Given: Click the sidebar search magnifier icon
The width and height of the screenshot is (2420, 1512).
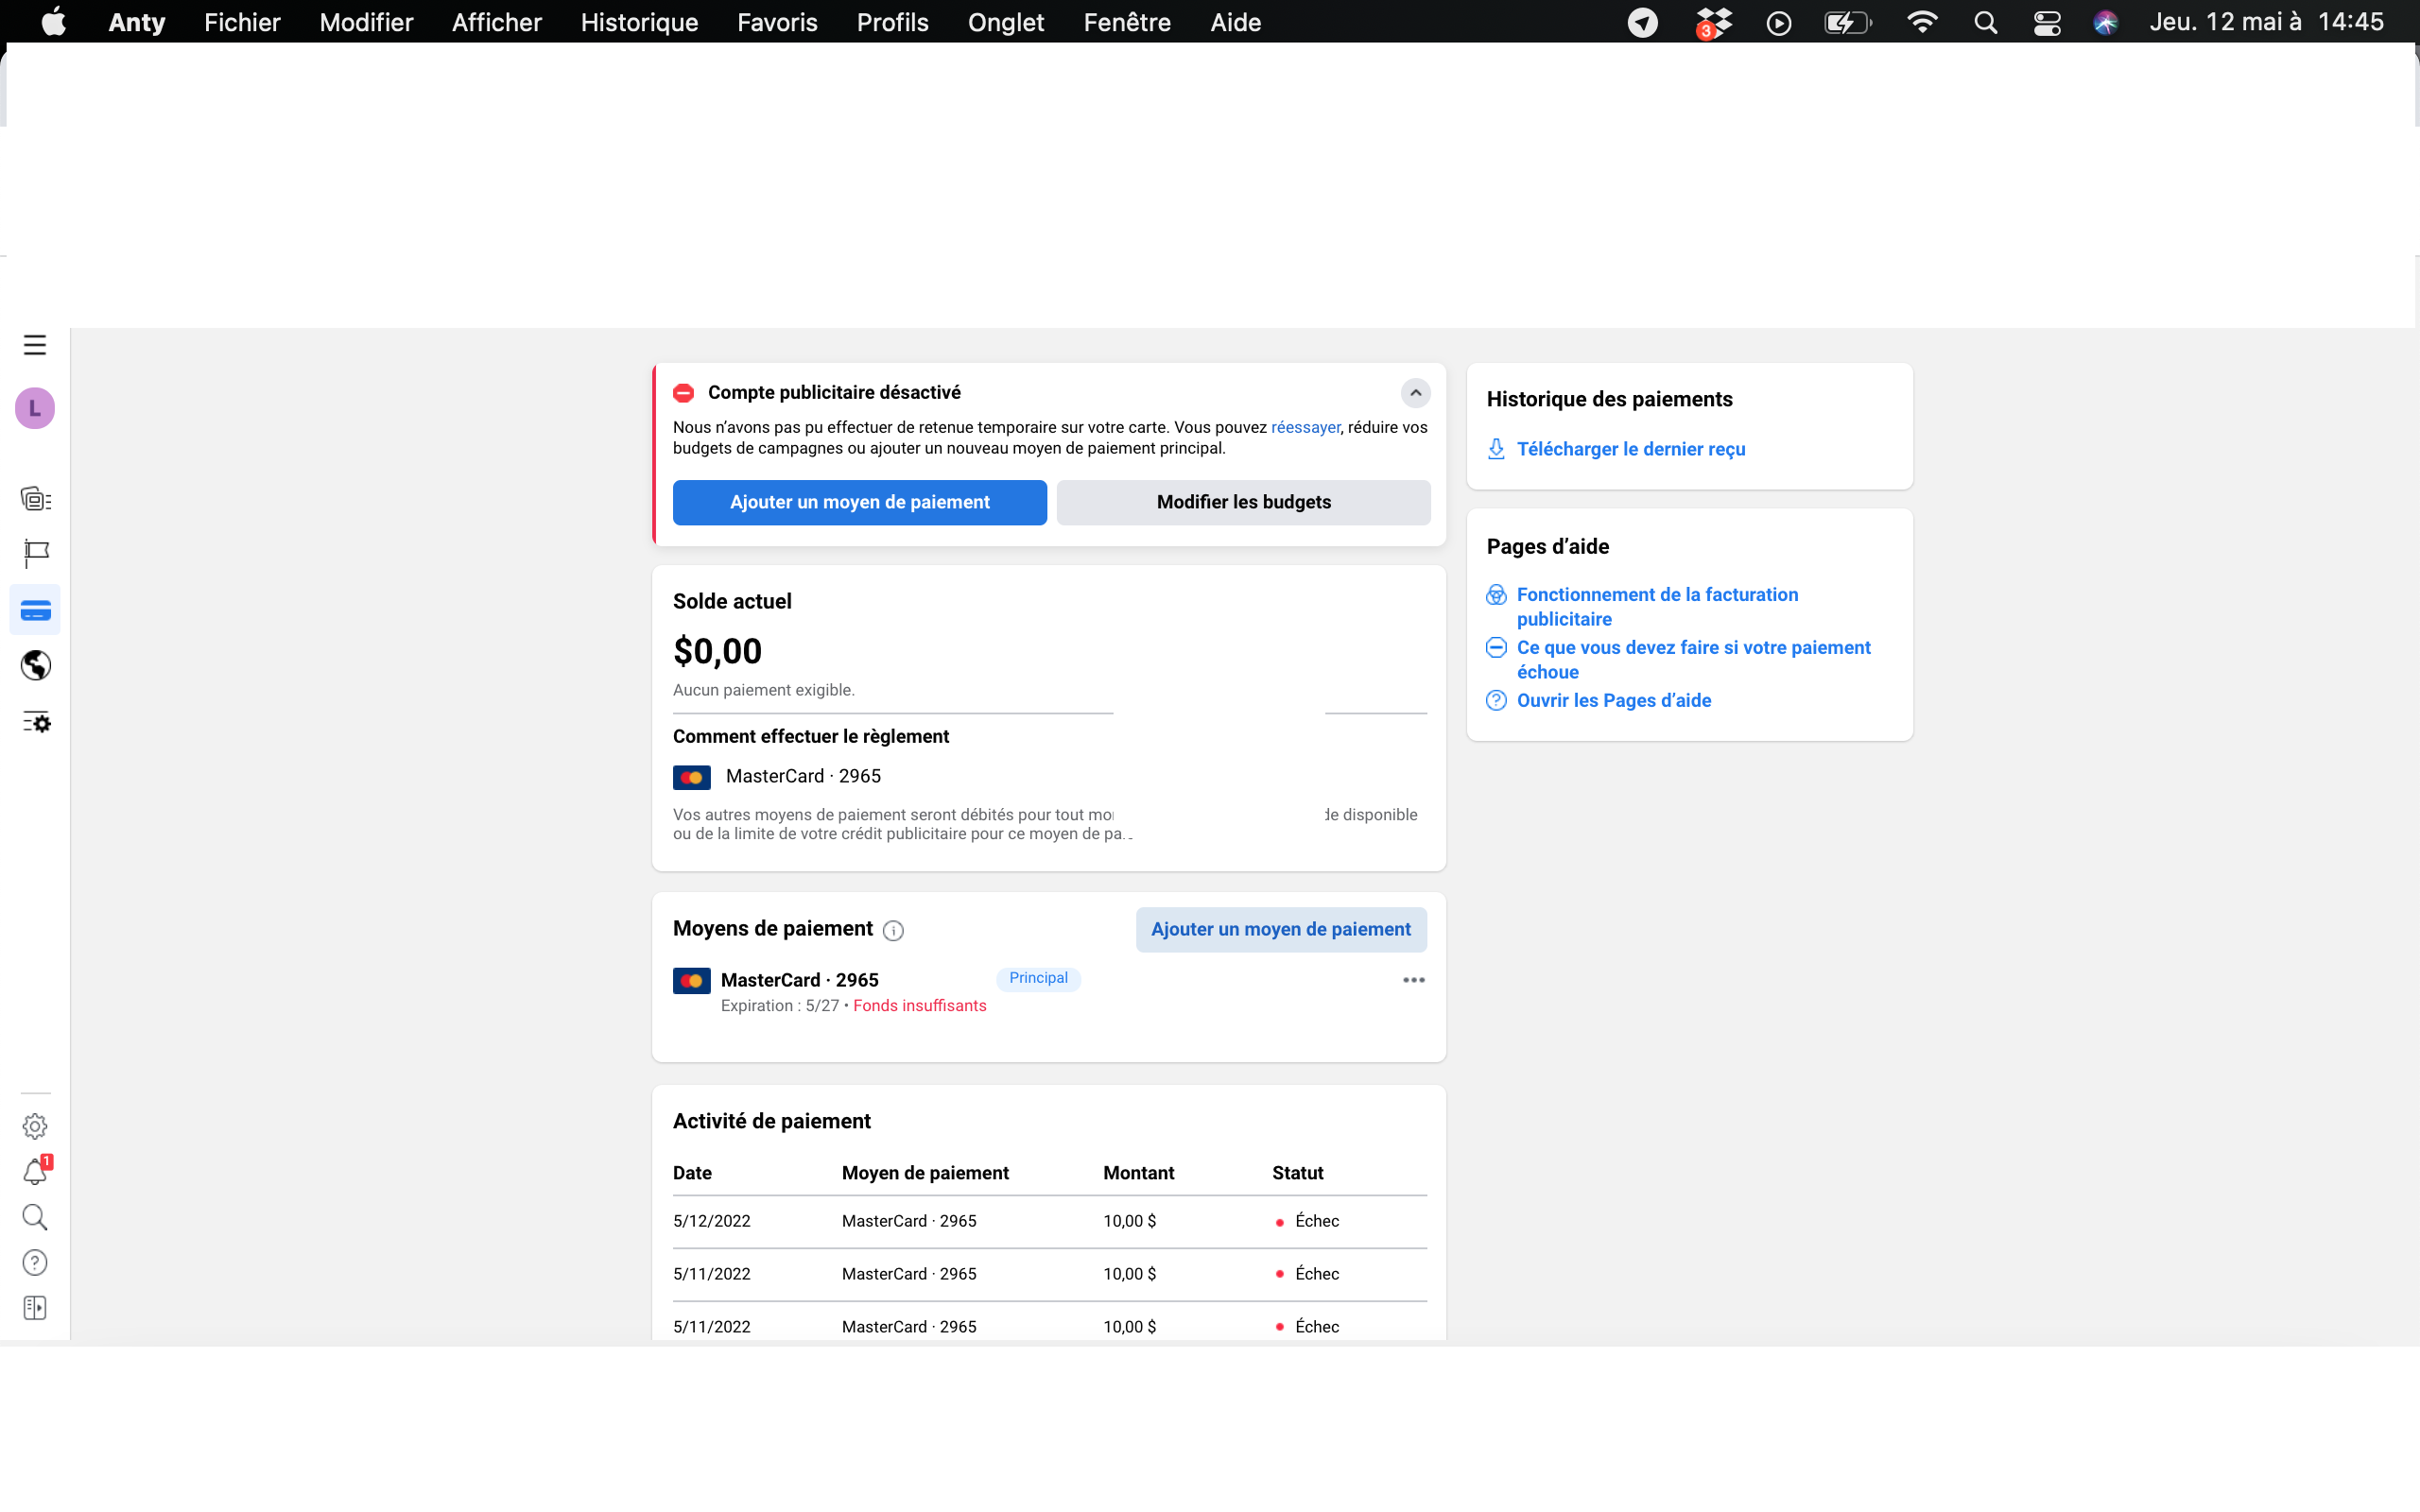Looking at the screenshot, I should pos(35,1217).
